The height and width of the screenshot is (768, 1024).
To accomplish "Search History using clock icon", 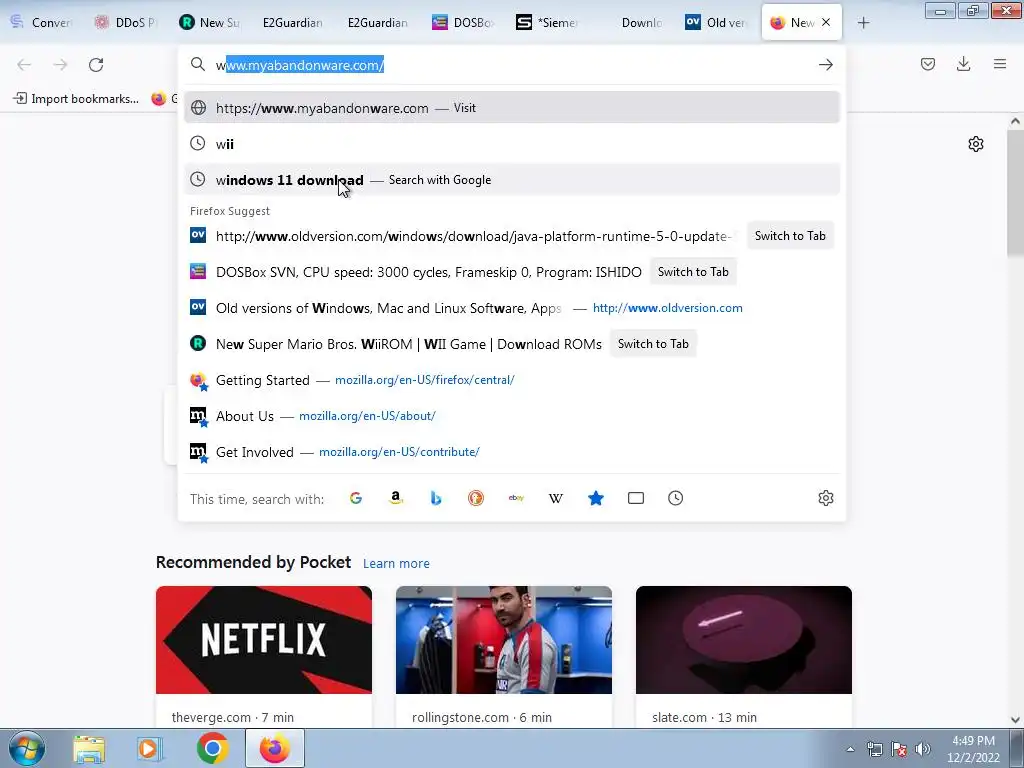I will pyautogui.click(x=676, y=498).
